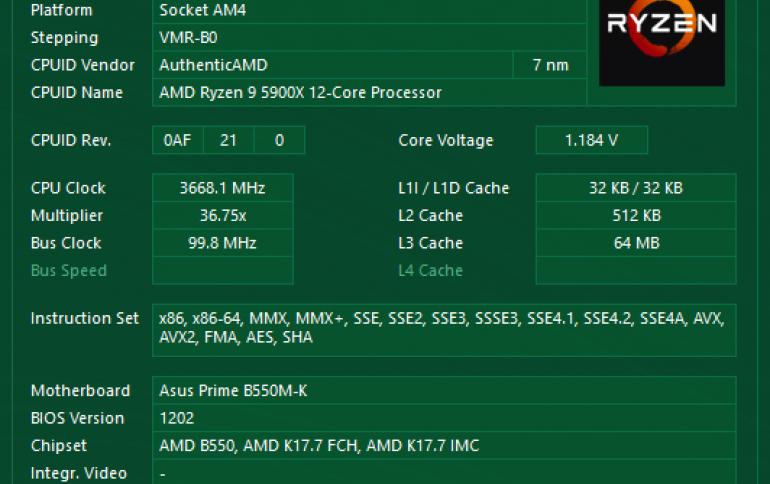Image resolution: width=770 pixels, height=484 pixels.
Task: Click the greyed Bus Speed label
Action: coord(69,271)
